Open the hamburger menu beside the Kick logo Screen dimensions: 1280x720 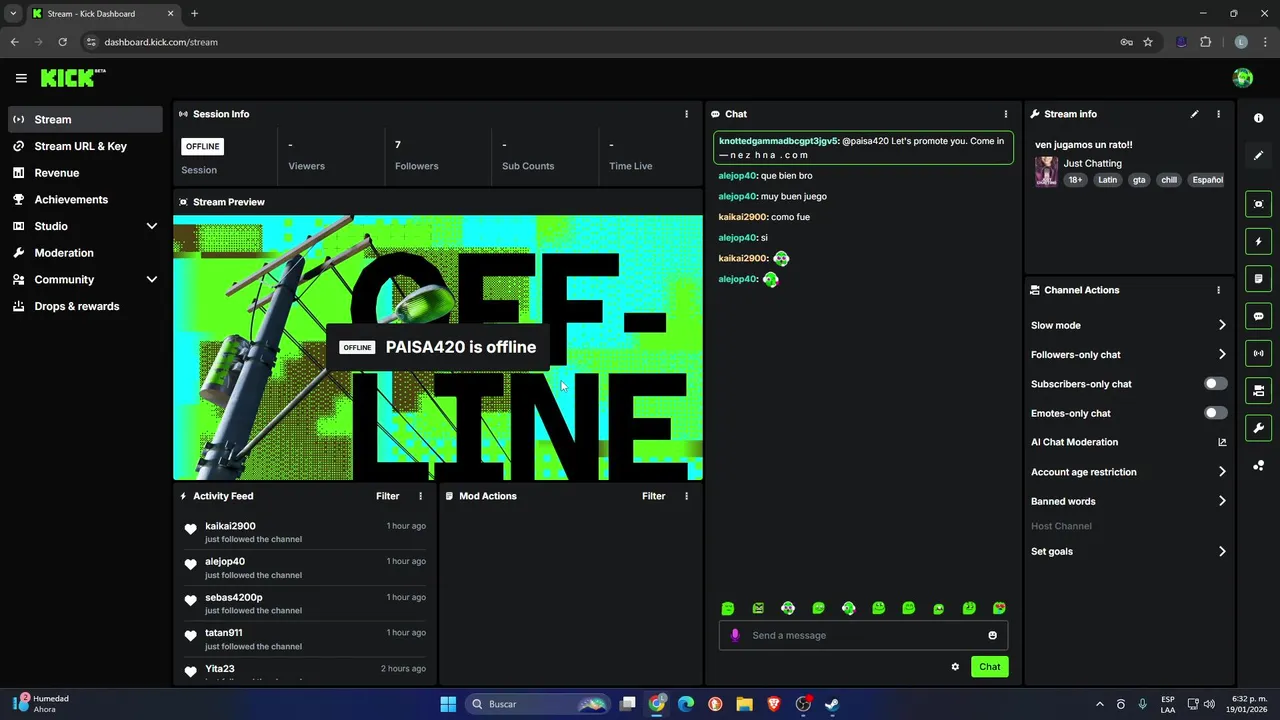(x=21, y=78)
